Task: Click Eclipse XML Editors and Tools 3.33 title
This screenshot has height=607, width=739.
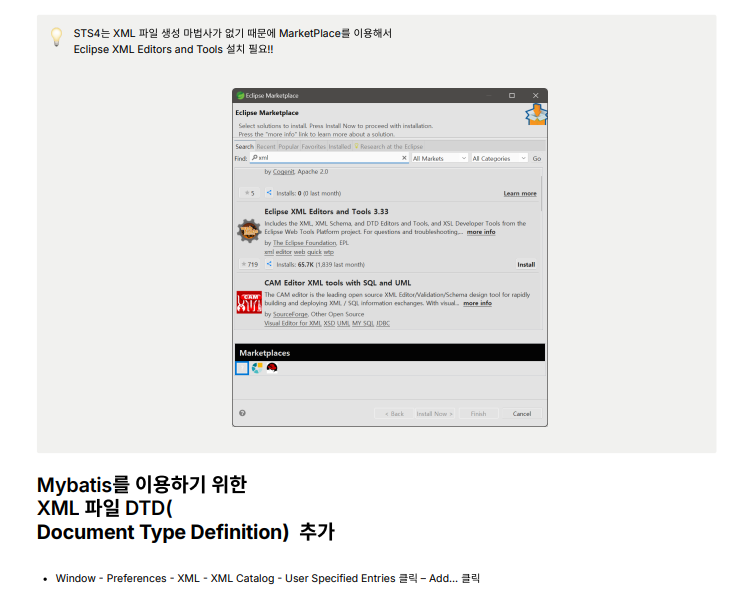Action: 326,212
